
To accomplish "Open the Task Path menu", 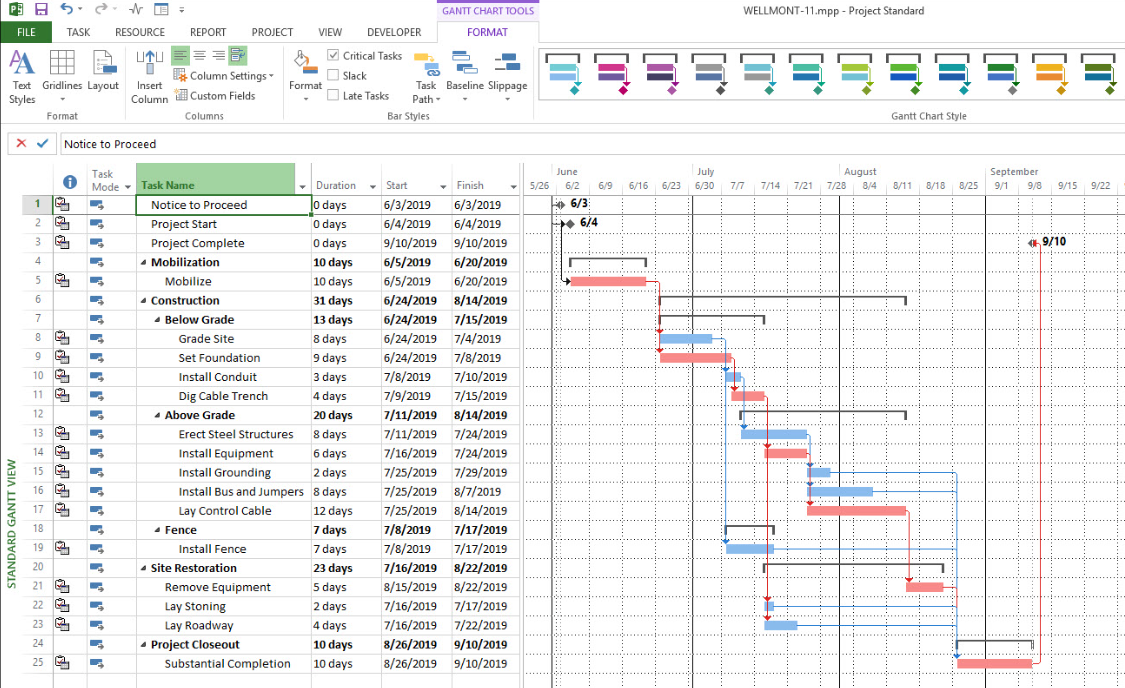I will point(426,77).
